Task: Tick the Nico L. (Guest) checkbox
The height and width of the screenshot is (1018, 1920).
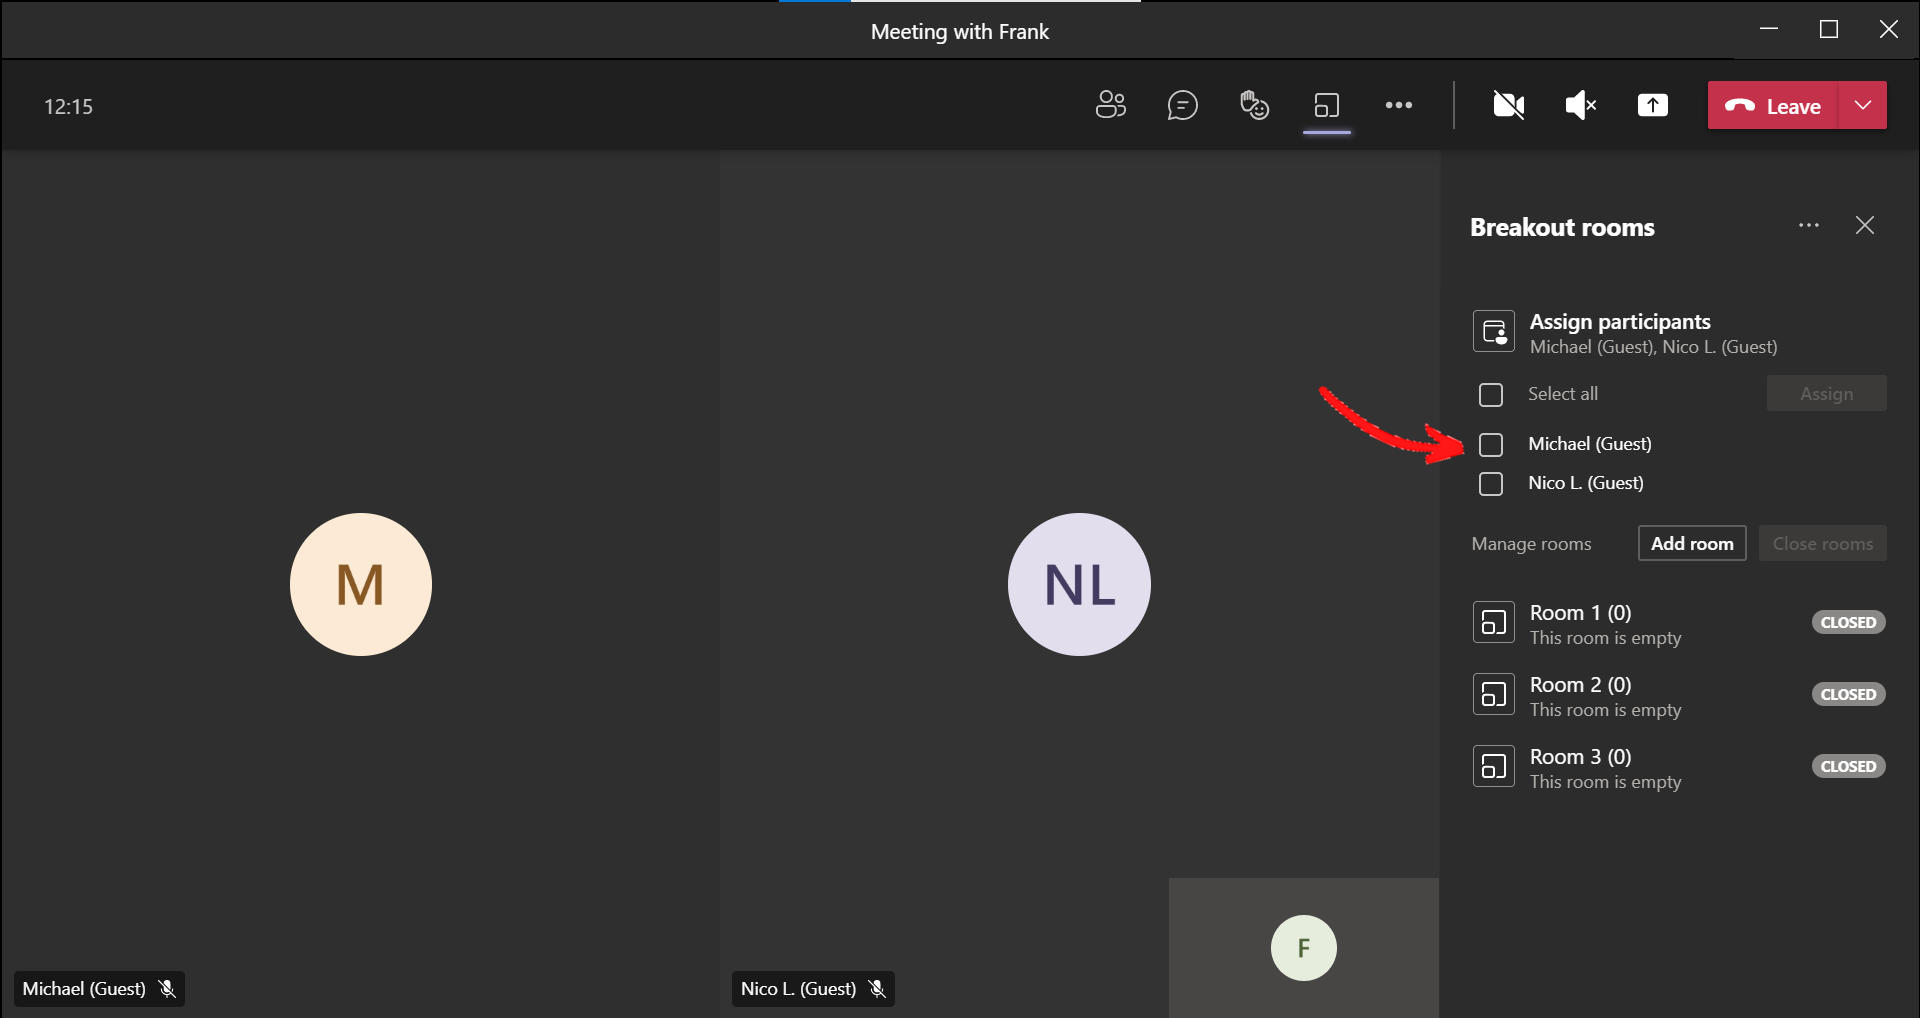Action: [1491, 484]
